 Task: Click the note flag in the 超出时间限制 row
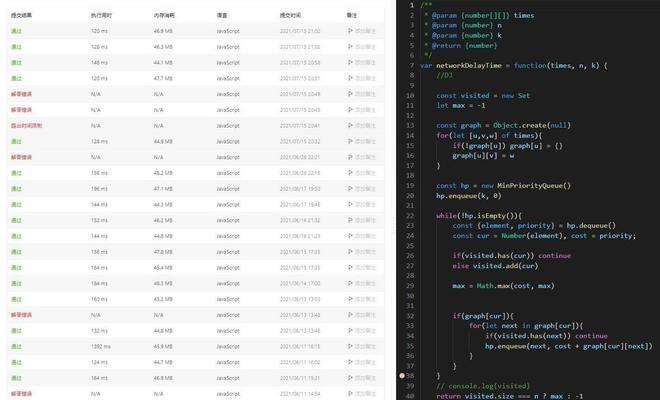[x=350, y=125]
